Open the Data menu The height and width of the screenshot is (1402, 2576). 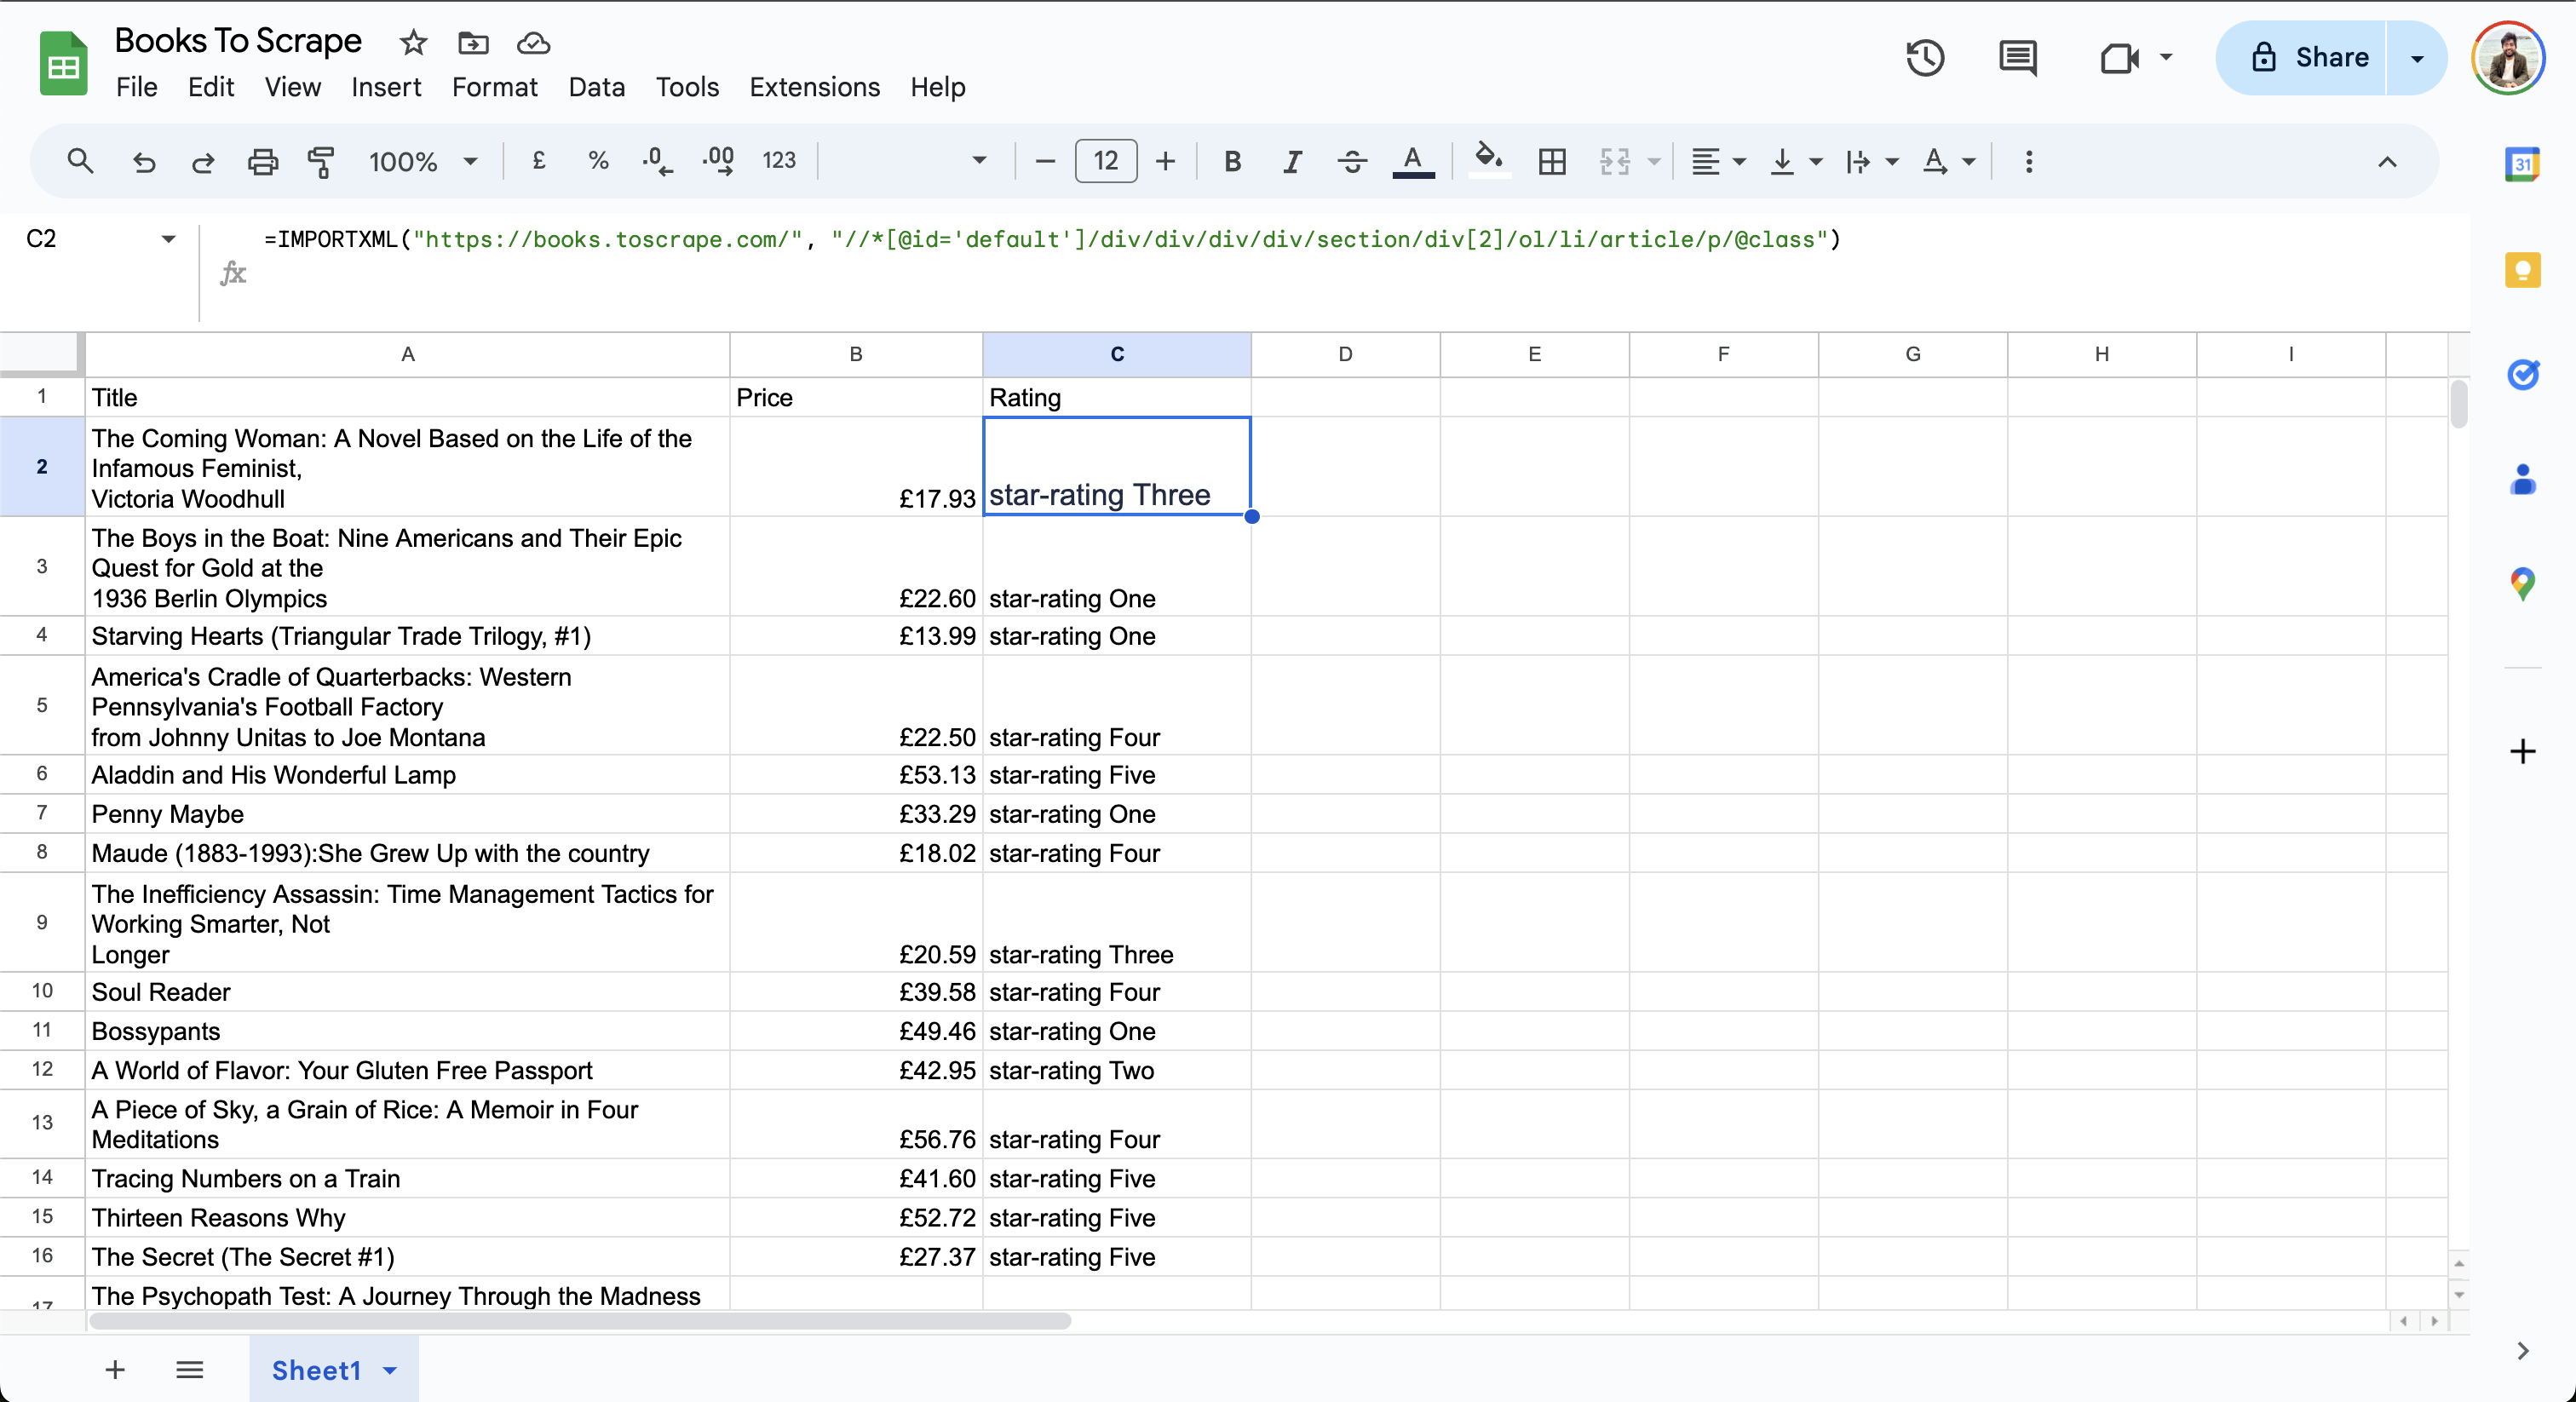[596, 87]
